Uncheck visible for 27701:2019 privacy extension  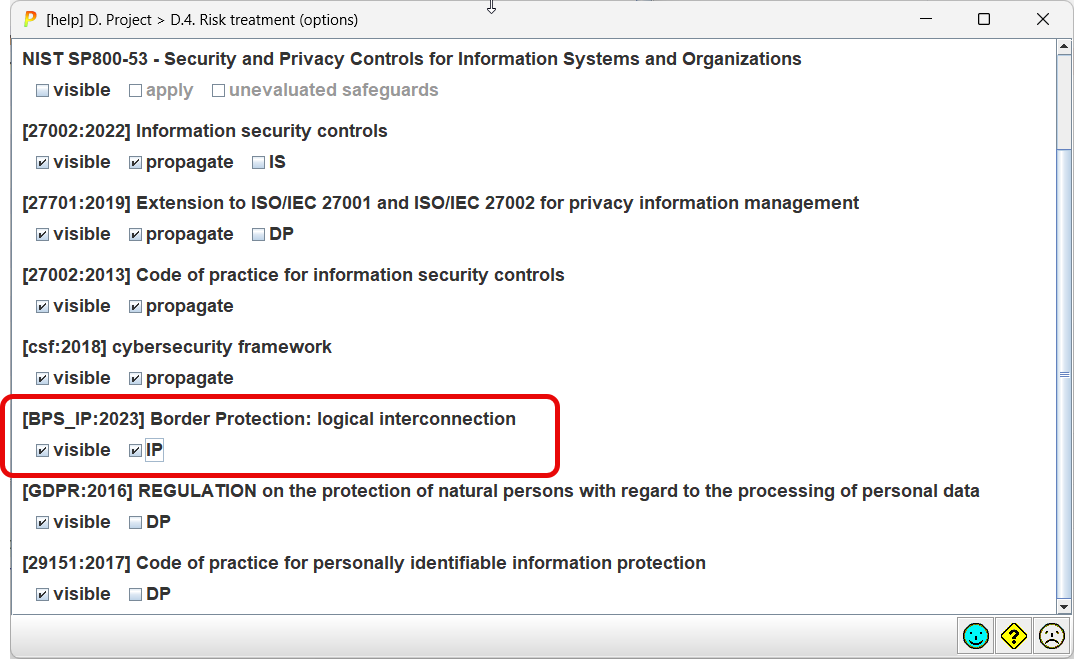(x=42, y=235)
